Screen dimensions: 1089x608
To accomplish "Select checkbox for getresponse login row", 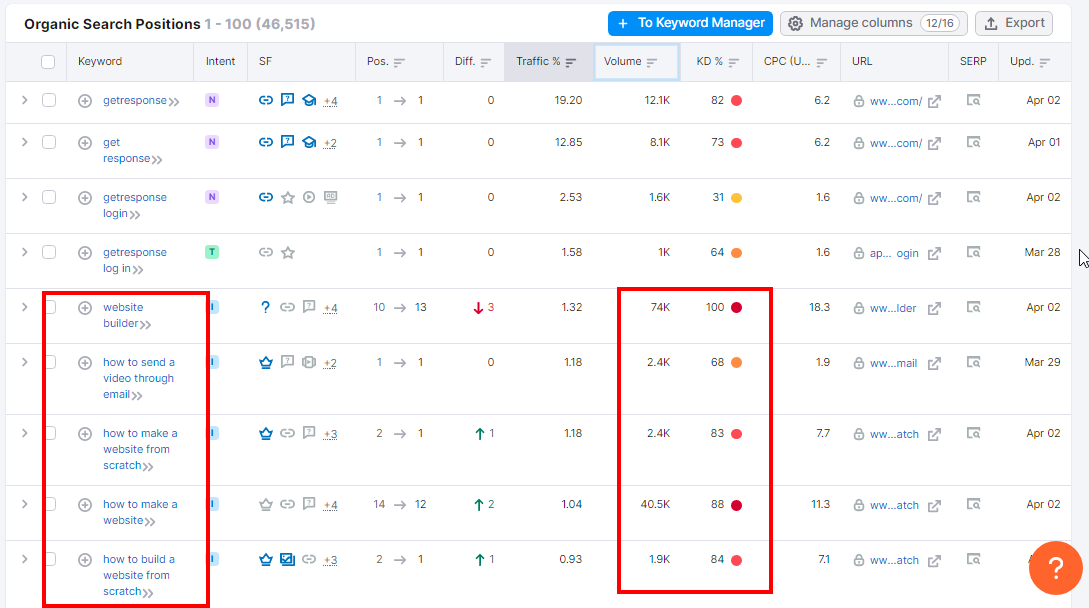I will [48, 197].
